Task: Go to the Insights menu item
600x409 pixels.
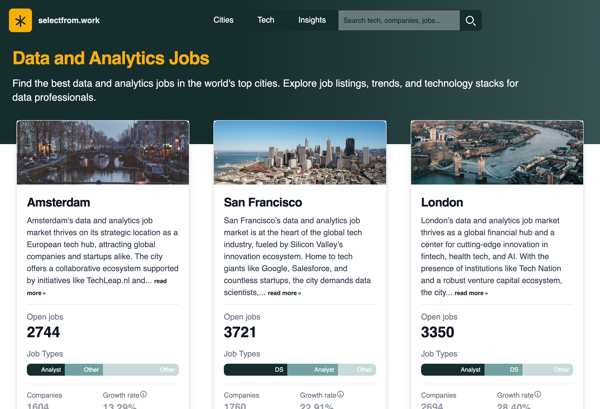Action: [311, 20]
